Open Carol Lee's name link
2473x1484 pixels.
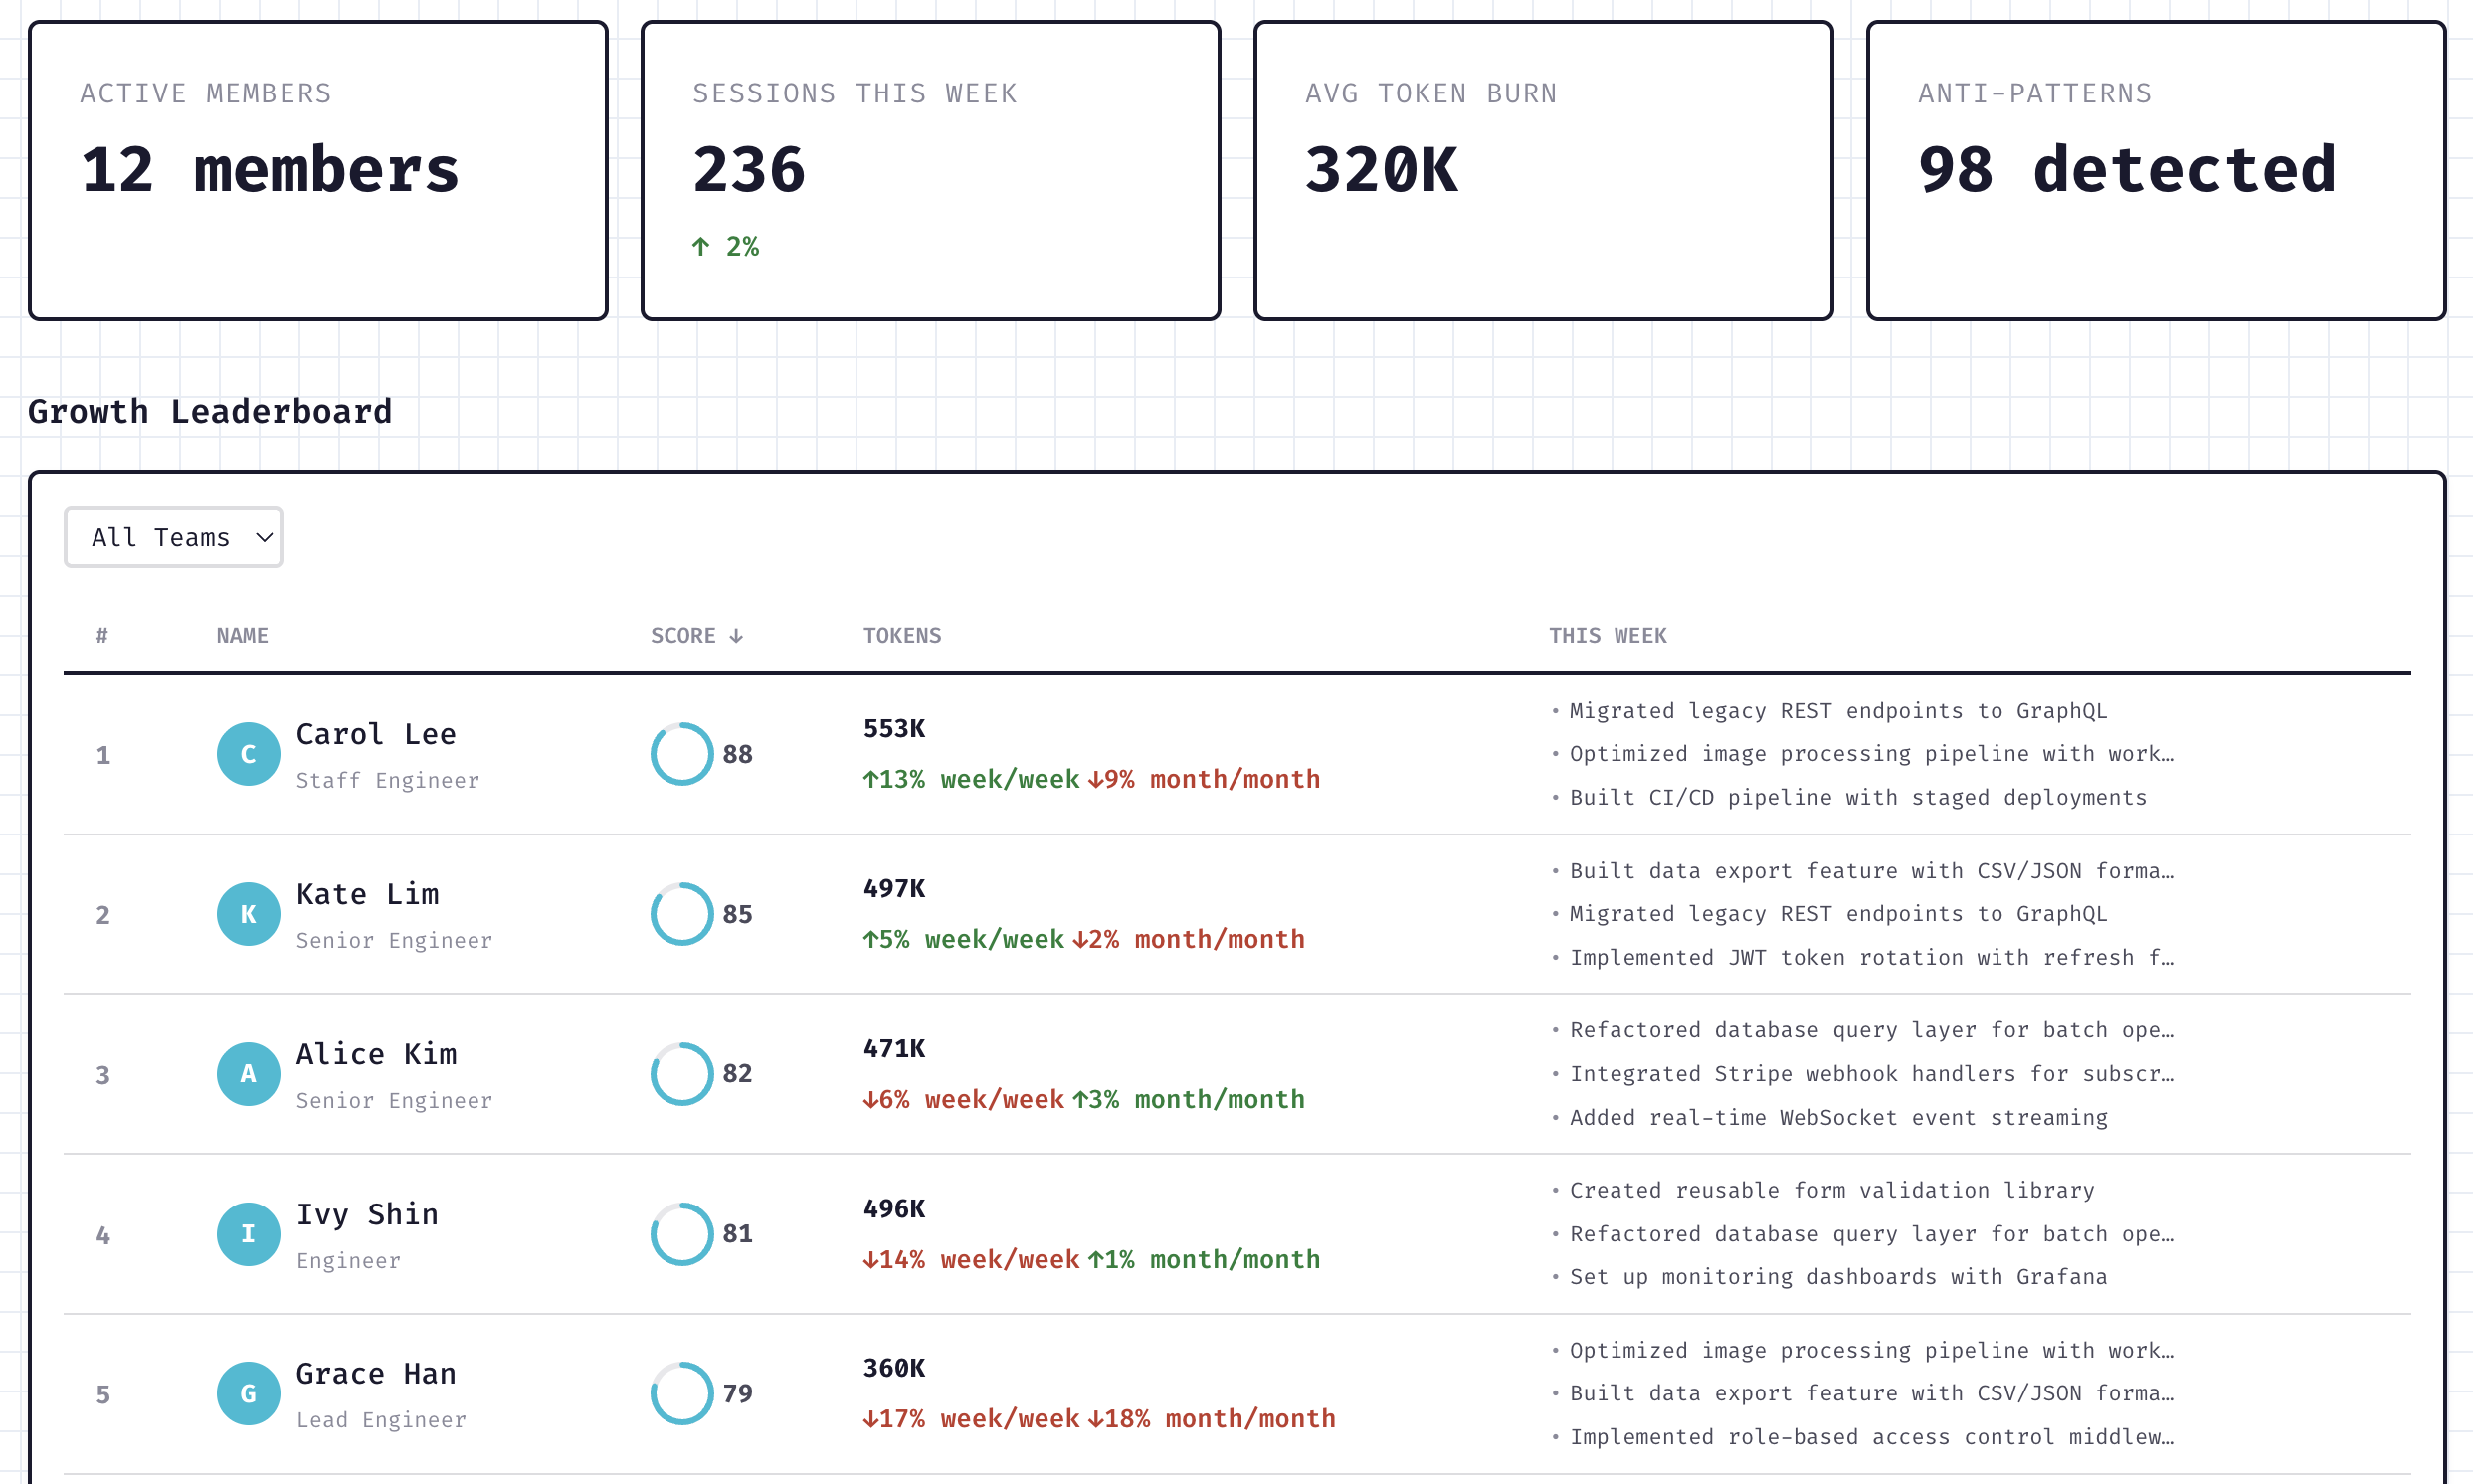pos(376,734)
